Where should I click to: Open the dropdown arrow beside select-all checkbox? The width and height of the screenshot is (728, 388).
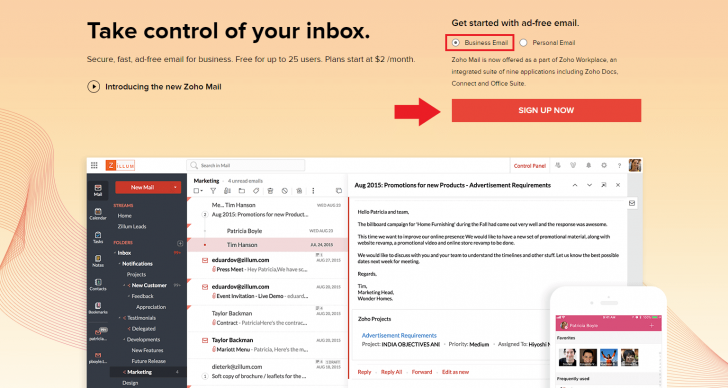tap(202, 191)
